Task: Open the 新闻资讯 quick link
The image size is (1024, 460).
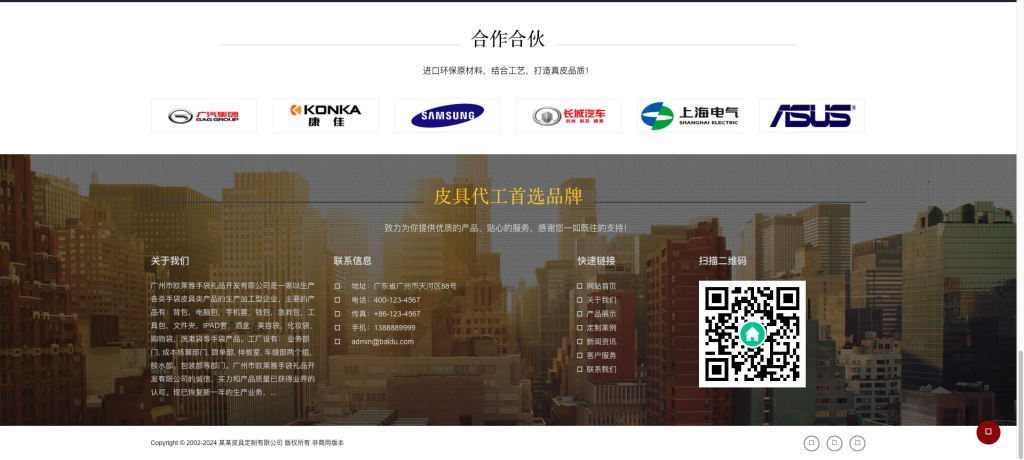Action: click(x=601, y=341)
